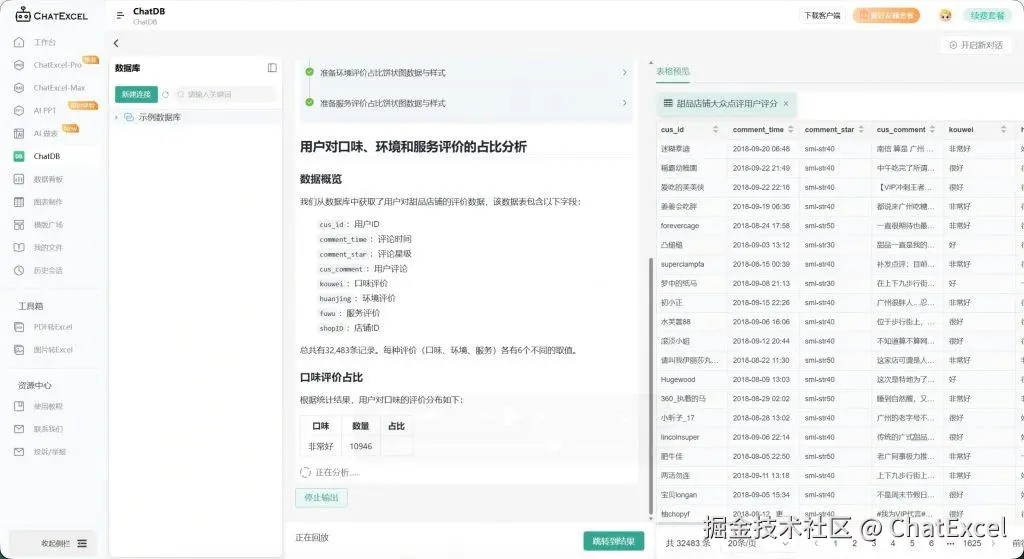The image size is (1024, 559).
Task: Click the 10946 value in taste table
Action: [x=360, y=447]
